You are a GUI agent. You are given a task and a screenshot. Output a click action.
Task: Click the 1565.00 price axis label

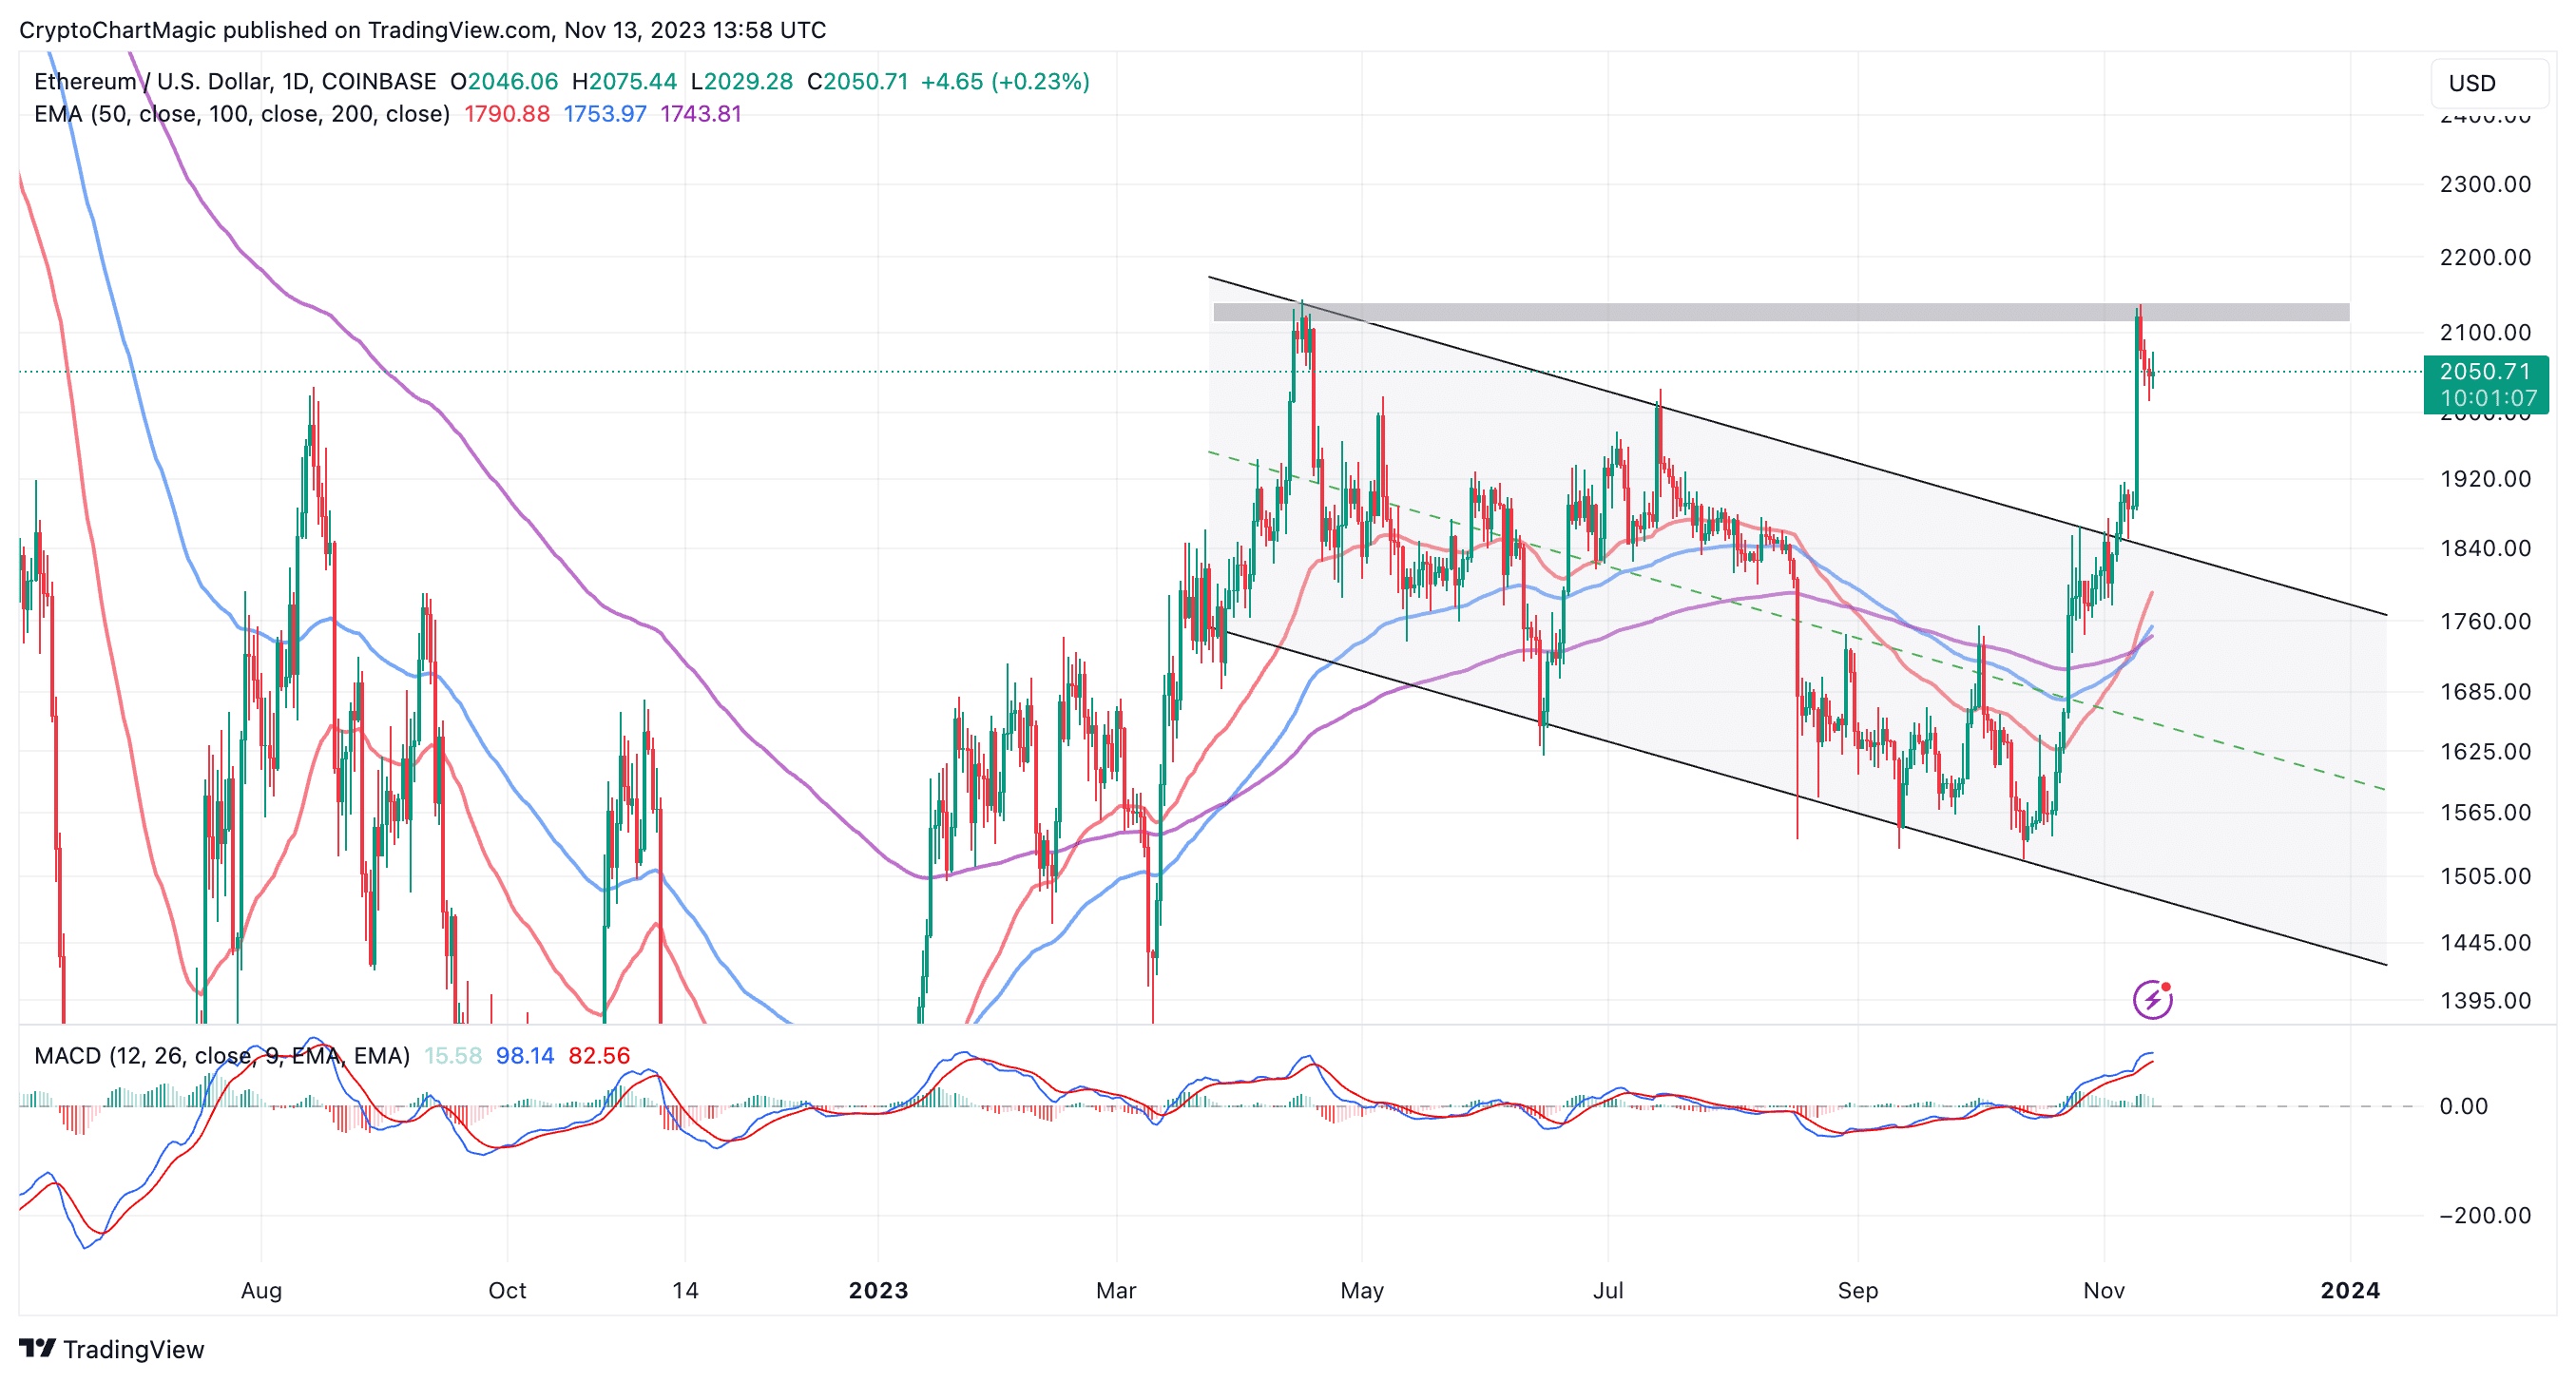2485,812
